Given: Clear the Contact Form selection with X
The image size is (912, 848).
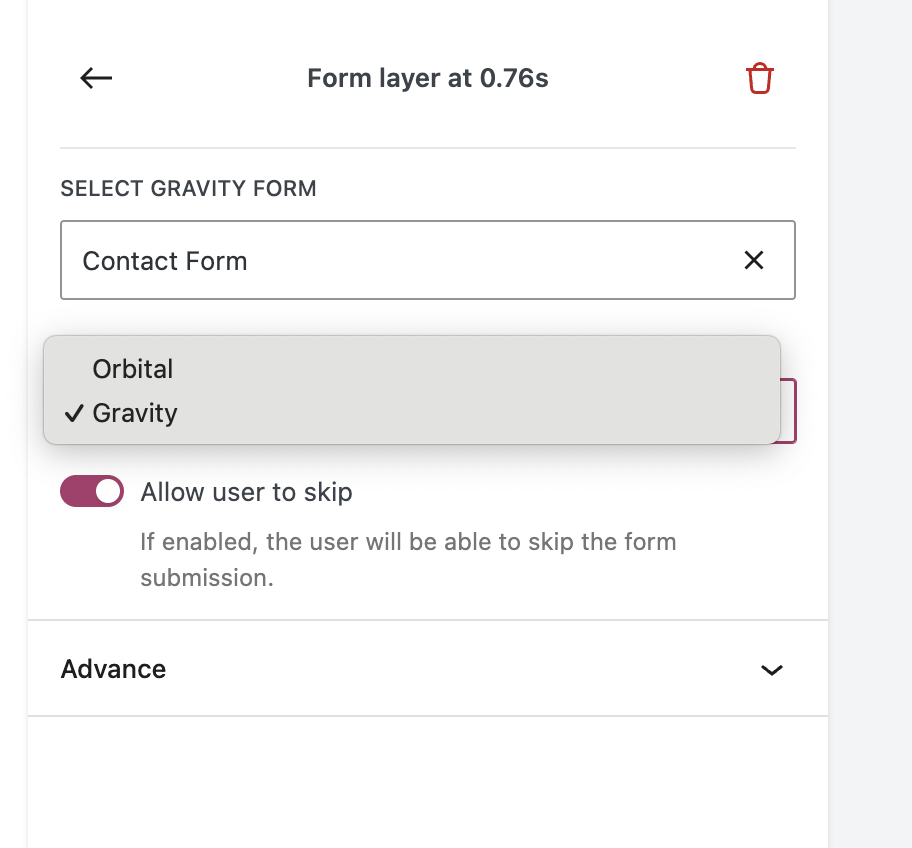Looking at the screenshot, I should point(754,261).
